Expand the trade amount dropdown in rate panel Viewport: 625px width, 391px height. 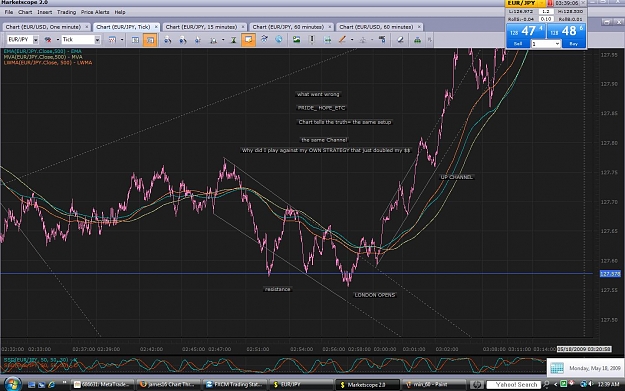coord(557,44)
